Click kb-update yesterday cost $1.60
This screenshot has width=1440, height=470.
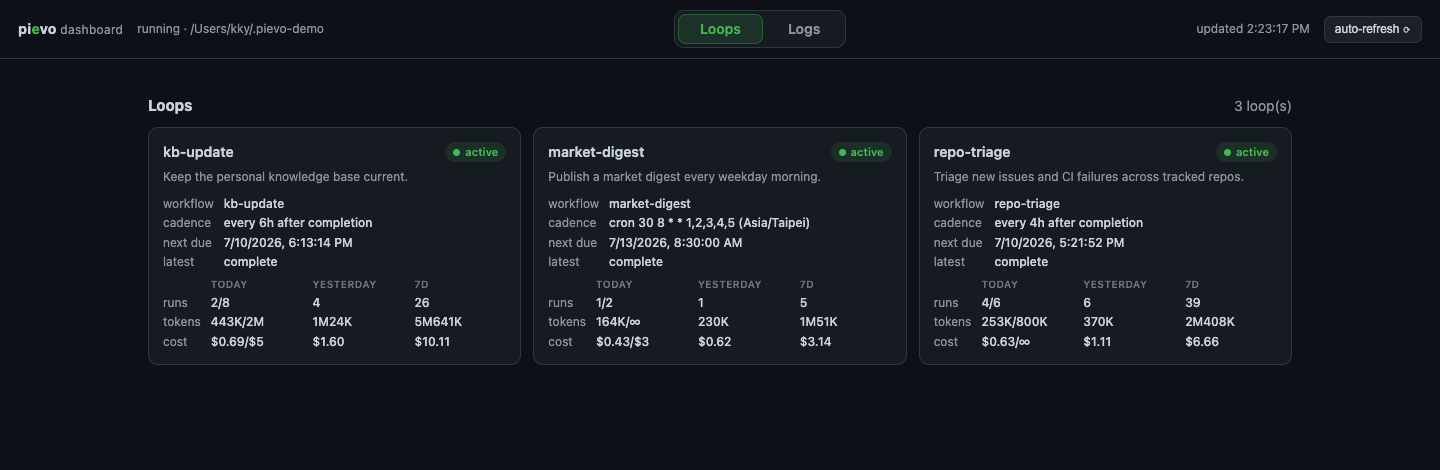click(x=328, y=341)
